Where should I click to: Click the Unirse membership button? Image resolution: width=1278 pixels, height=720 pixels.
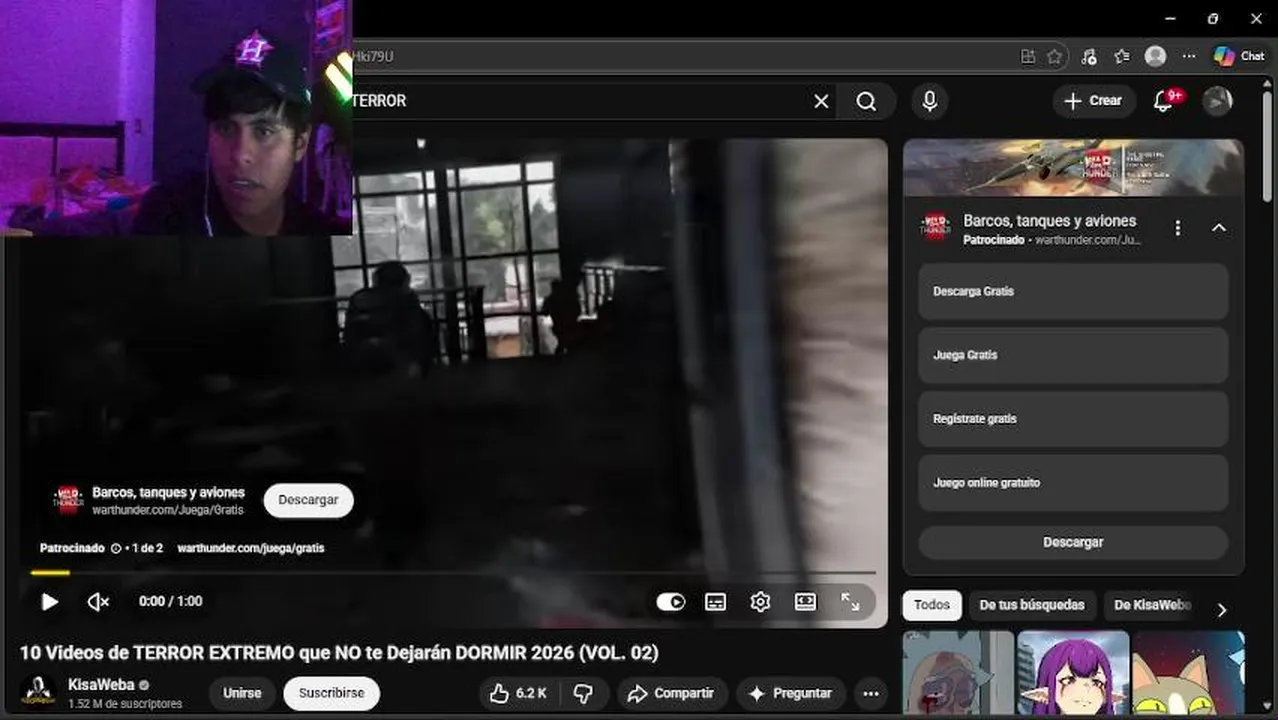click(x=242, y=693)
